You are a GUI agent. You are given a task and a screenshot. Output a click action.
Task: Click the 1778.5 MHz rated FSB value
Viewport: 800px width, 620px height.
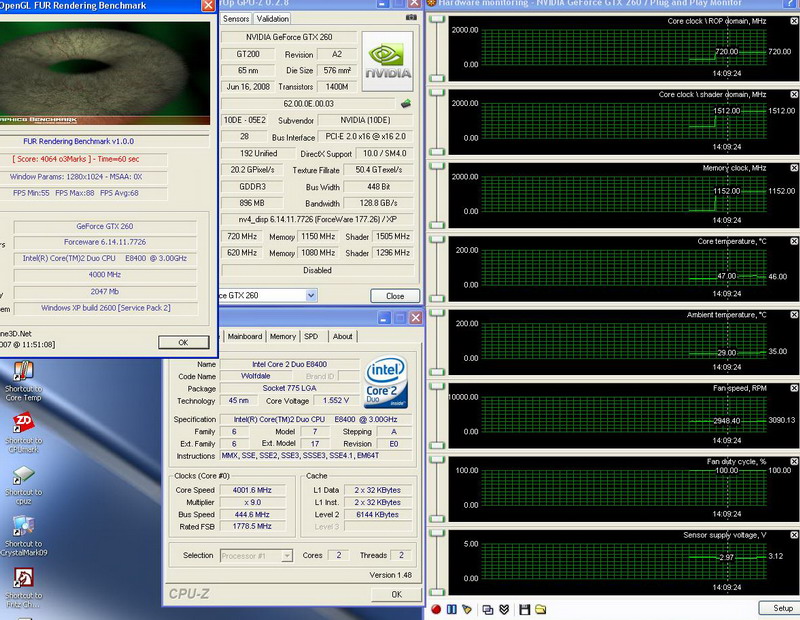click(x=252, y=526)
